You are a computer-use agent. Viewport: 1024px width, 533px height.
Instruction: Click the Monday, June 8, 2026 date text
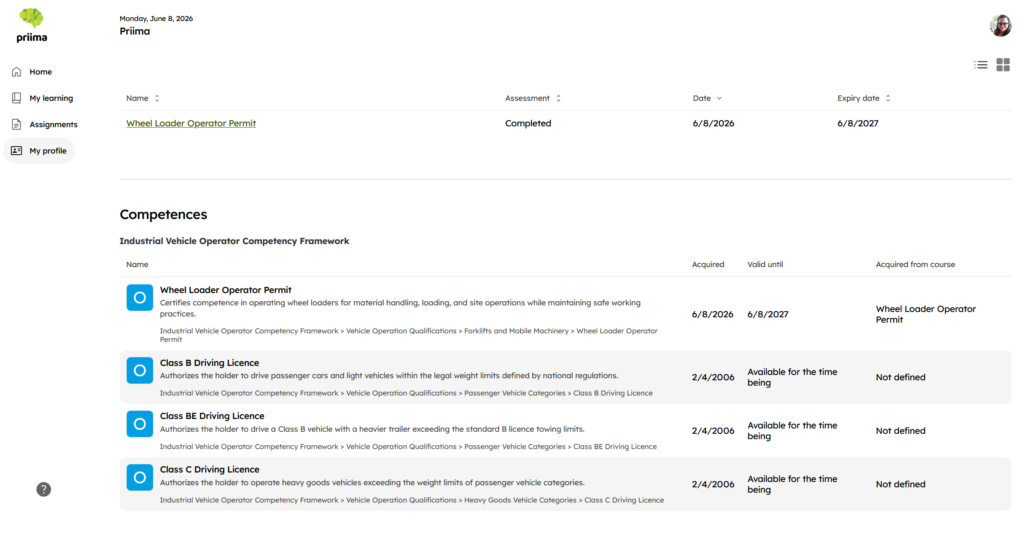[x=156, y=18]
